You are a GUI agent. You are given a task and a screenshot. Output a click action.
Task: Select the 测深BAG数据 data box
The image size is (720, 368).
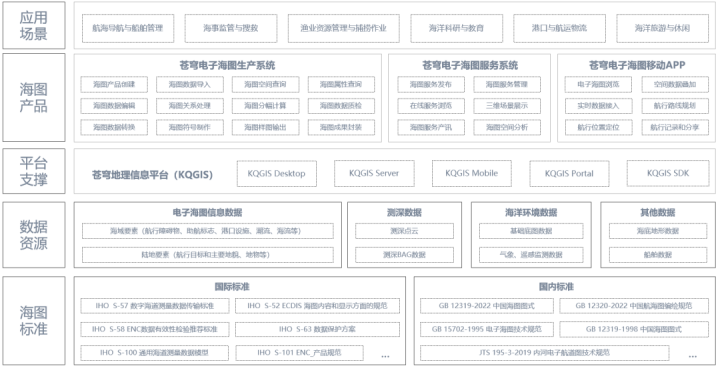coord(404,255)
